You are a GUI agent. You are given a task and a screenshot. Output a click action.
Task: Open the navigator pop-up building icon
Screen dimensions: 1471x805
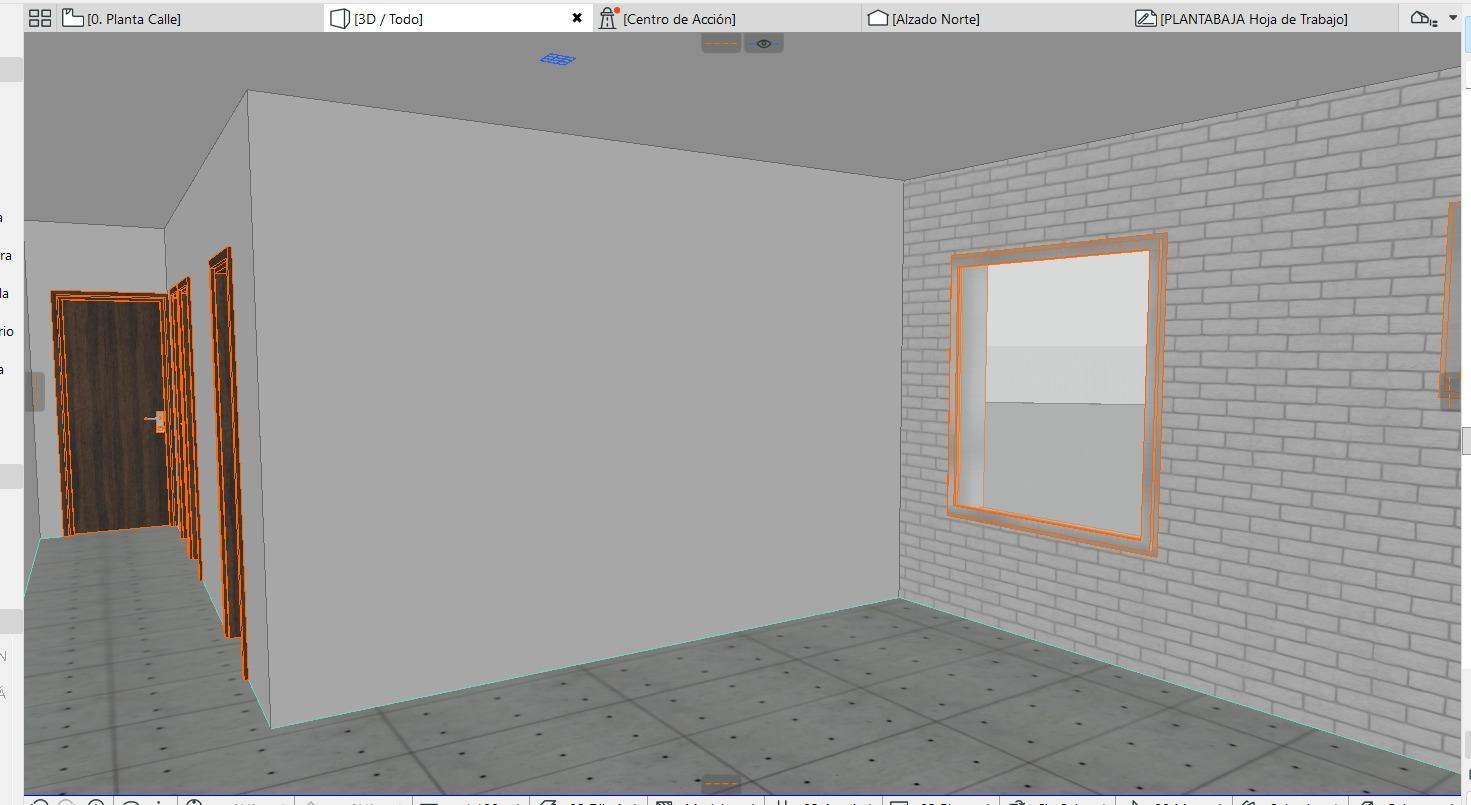tap(1421, 18)
